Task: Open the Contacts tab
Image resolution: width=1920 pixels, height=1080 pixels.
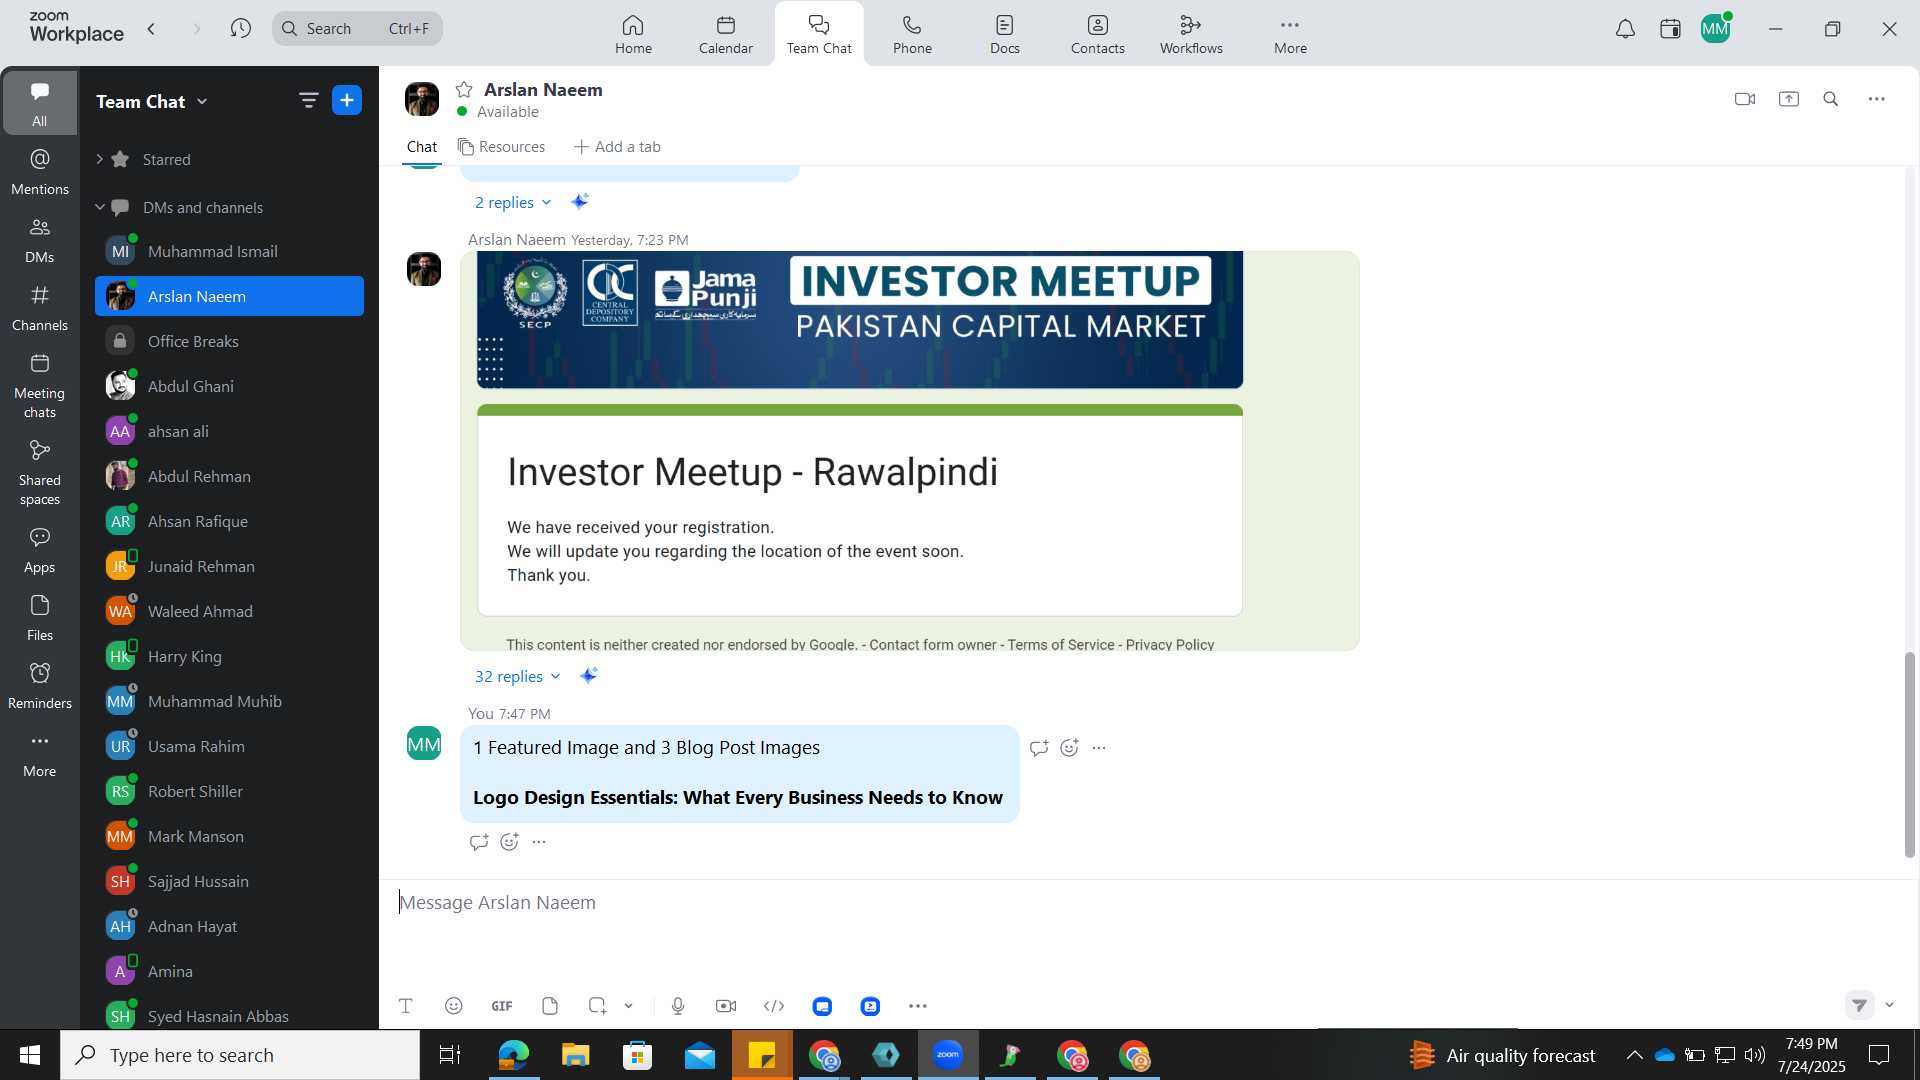Action: [1098, 34]
